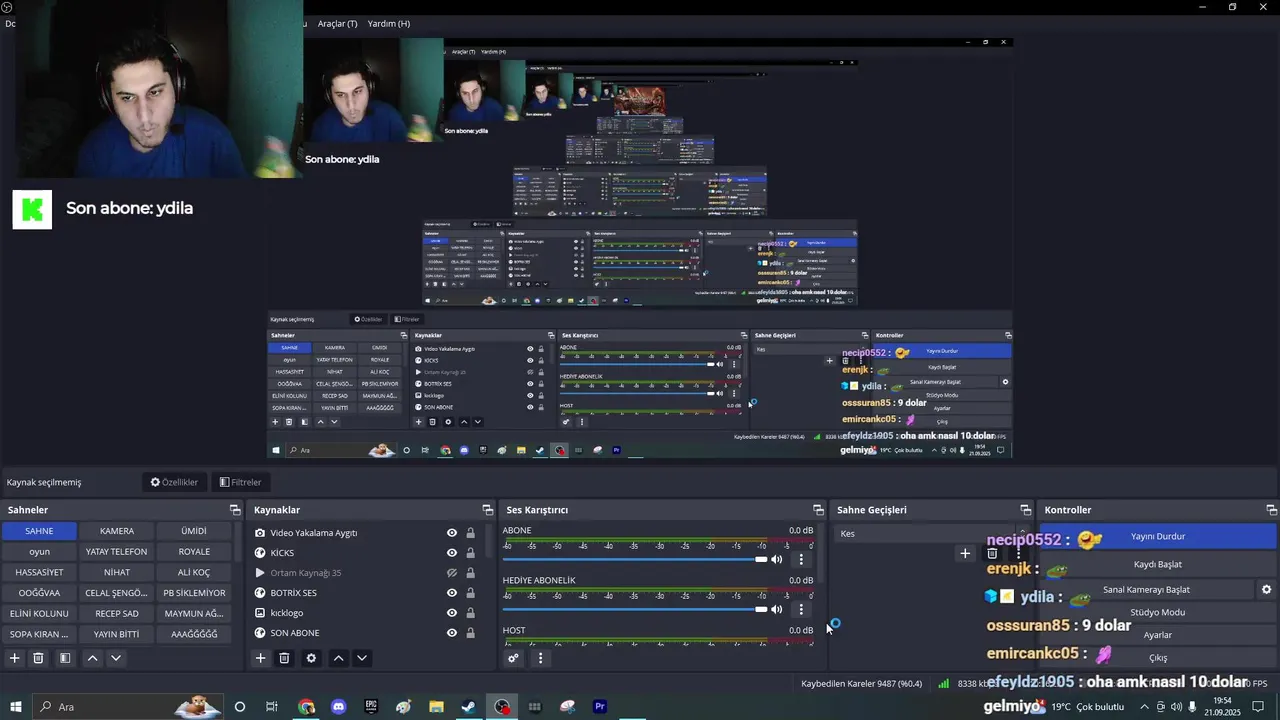The height and width of the screenshot is (720, 1280).
Task: Select the Ortam Kaynağı 35 source row
Action: 364,573
